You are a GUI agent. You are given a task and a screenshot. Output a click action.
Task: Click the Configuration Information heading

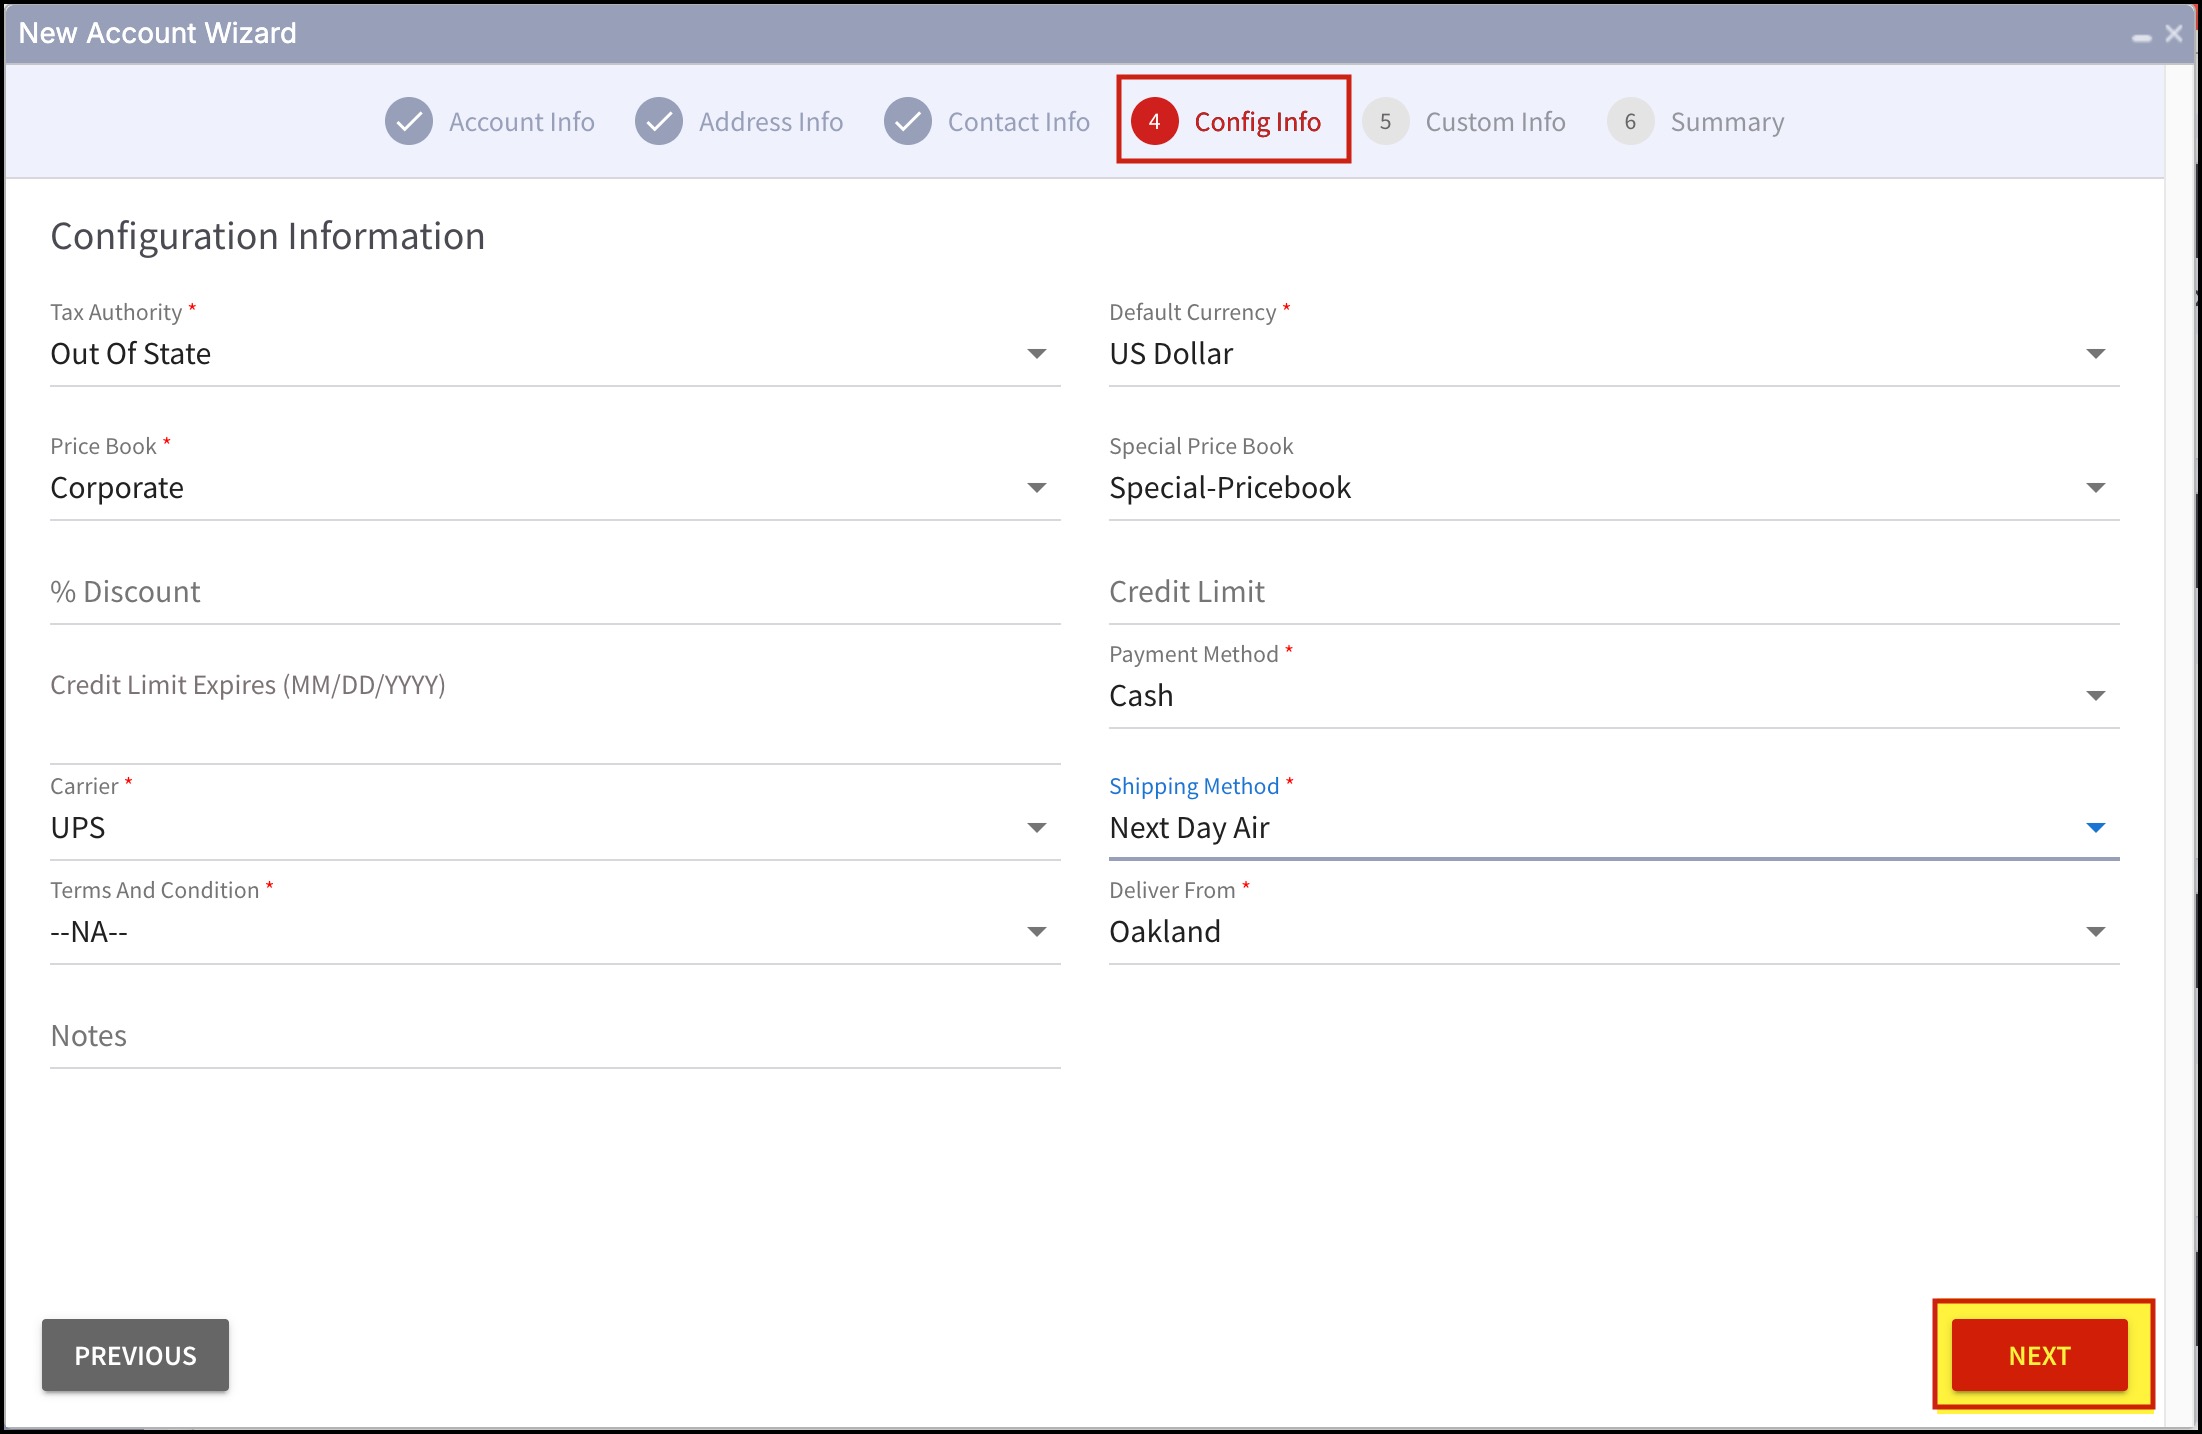click(268, 237)
